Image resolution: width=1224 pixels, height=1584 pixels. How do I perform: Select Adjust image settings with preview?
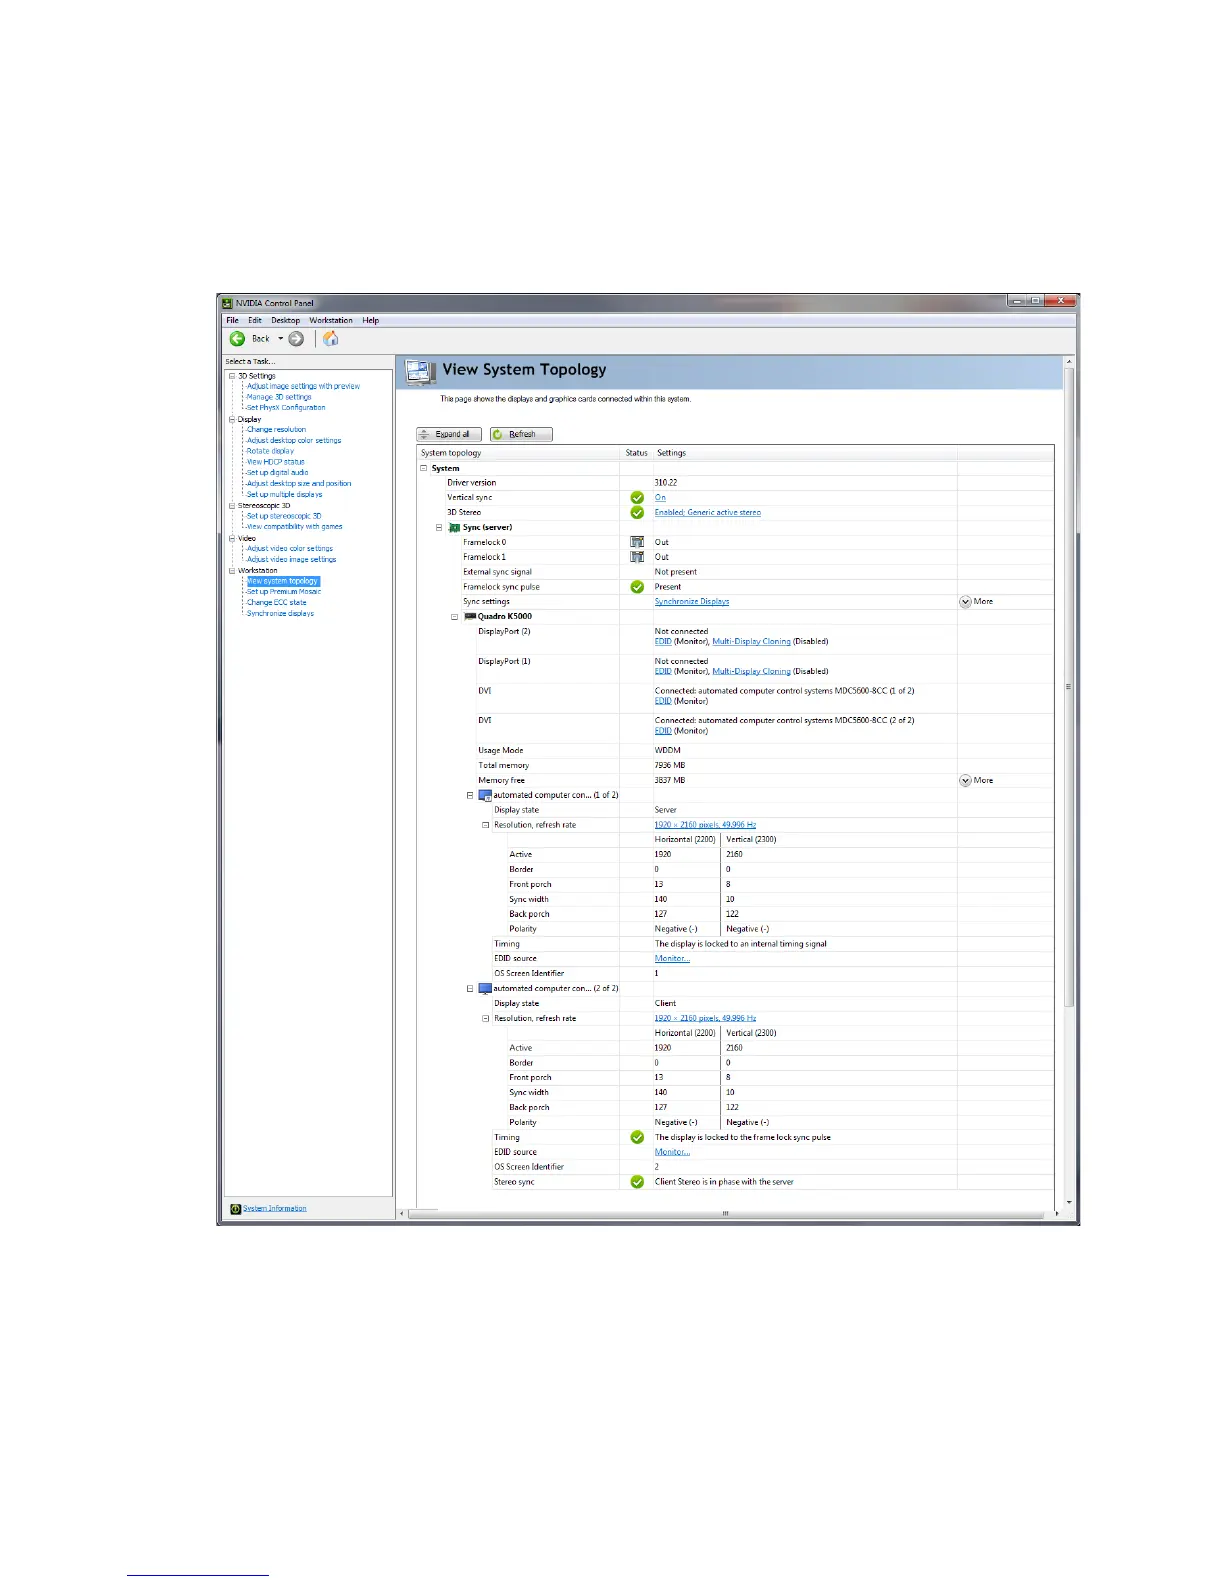tap(303, 386)
